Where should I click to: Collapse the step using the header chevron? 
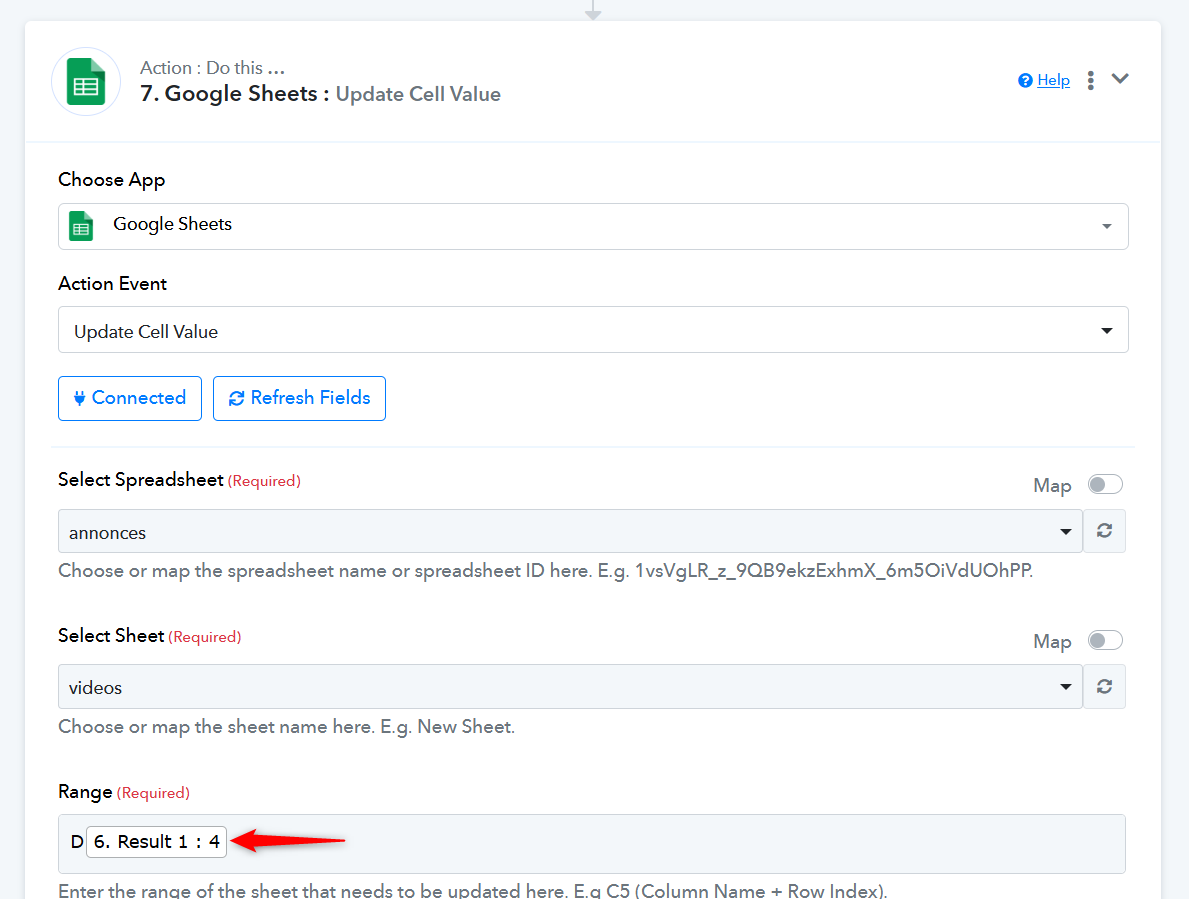(1120, 79)
